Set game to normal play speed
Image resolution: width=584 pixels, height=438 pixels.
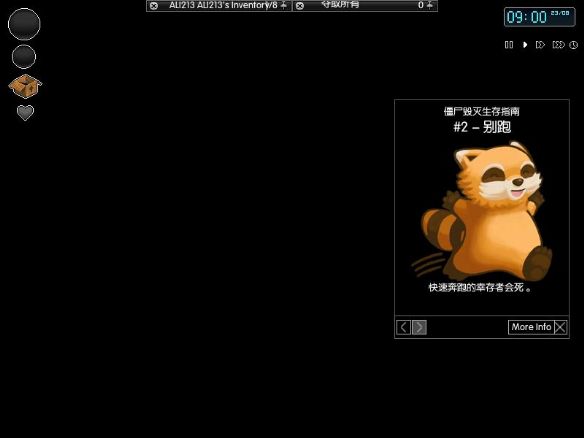[525, 45]
